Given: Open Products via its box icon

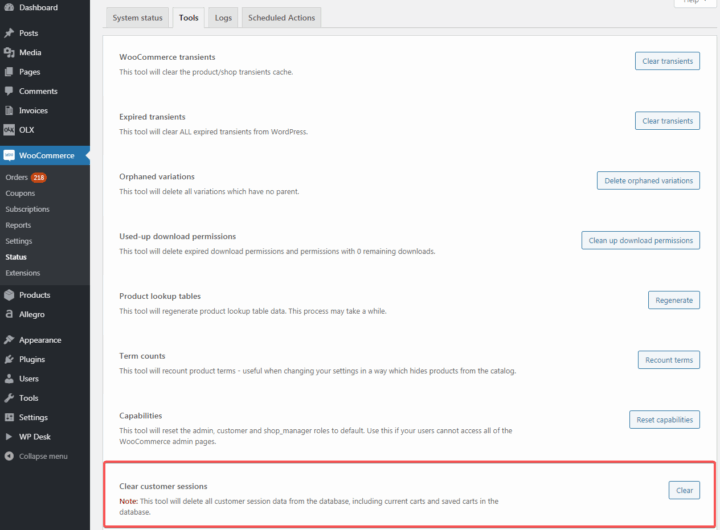Looking at the screenshot, I should click(x=9, y=295).
